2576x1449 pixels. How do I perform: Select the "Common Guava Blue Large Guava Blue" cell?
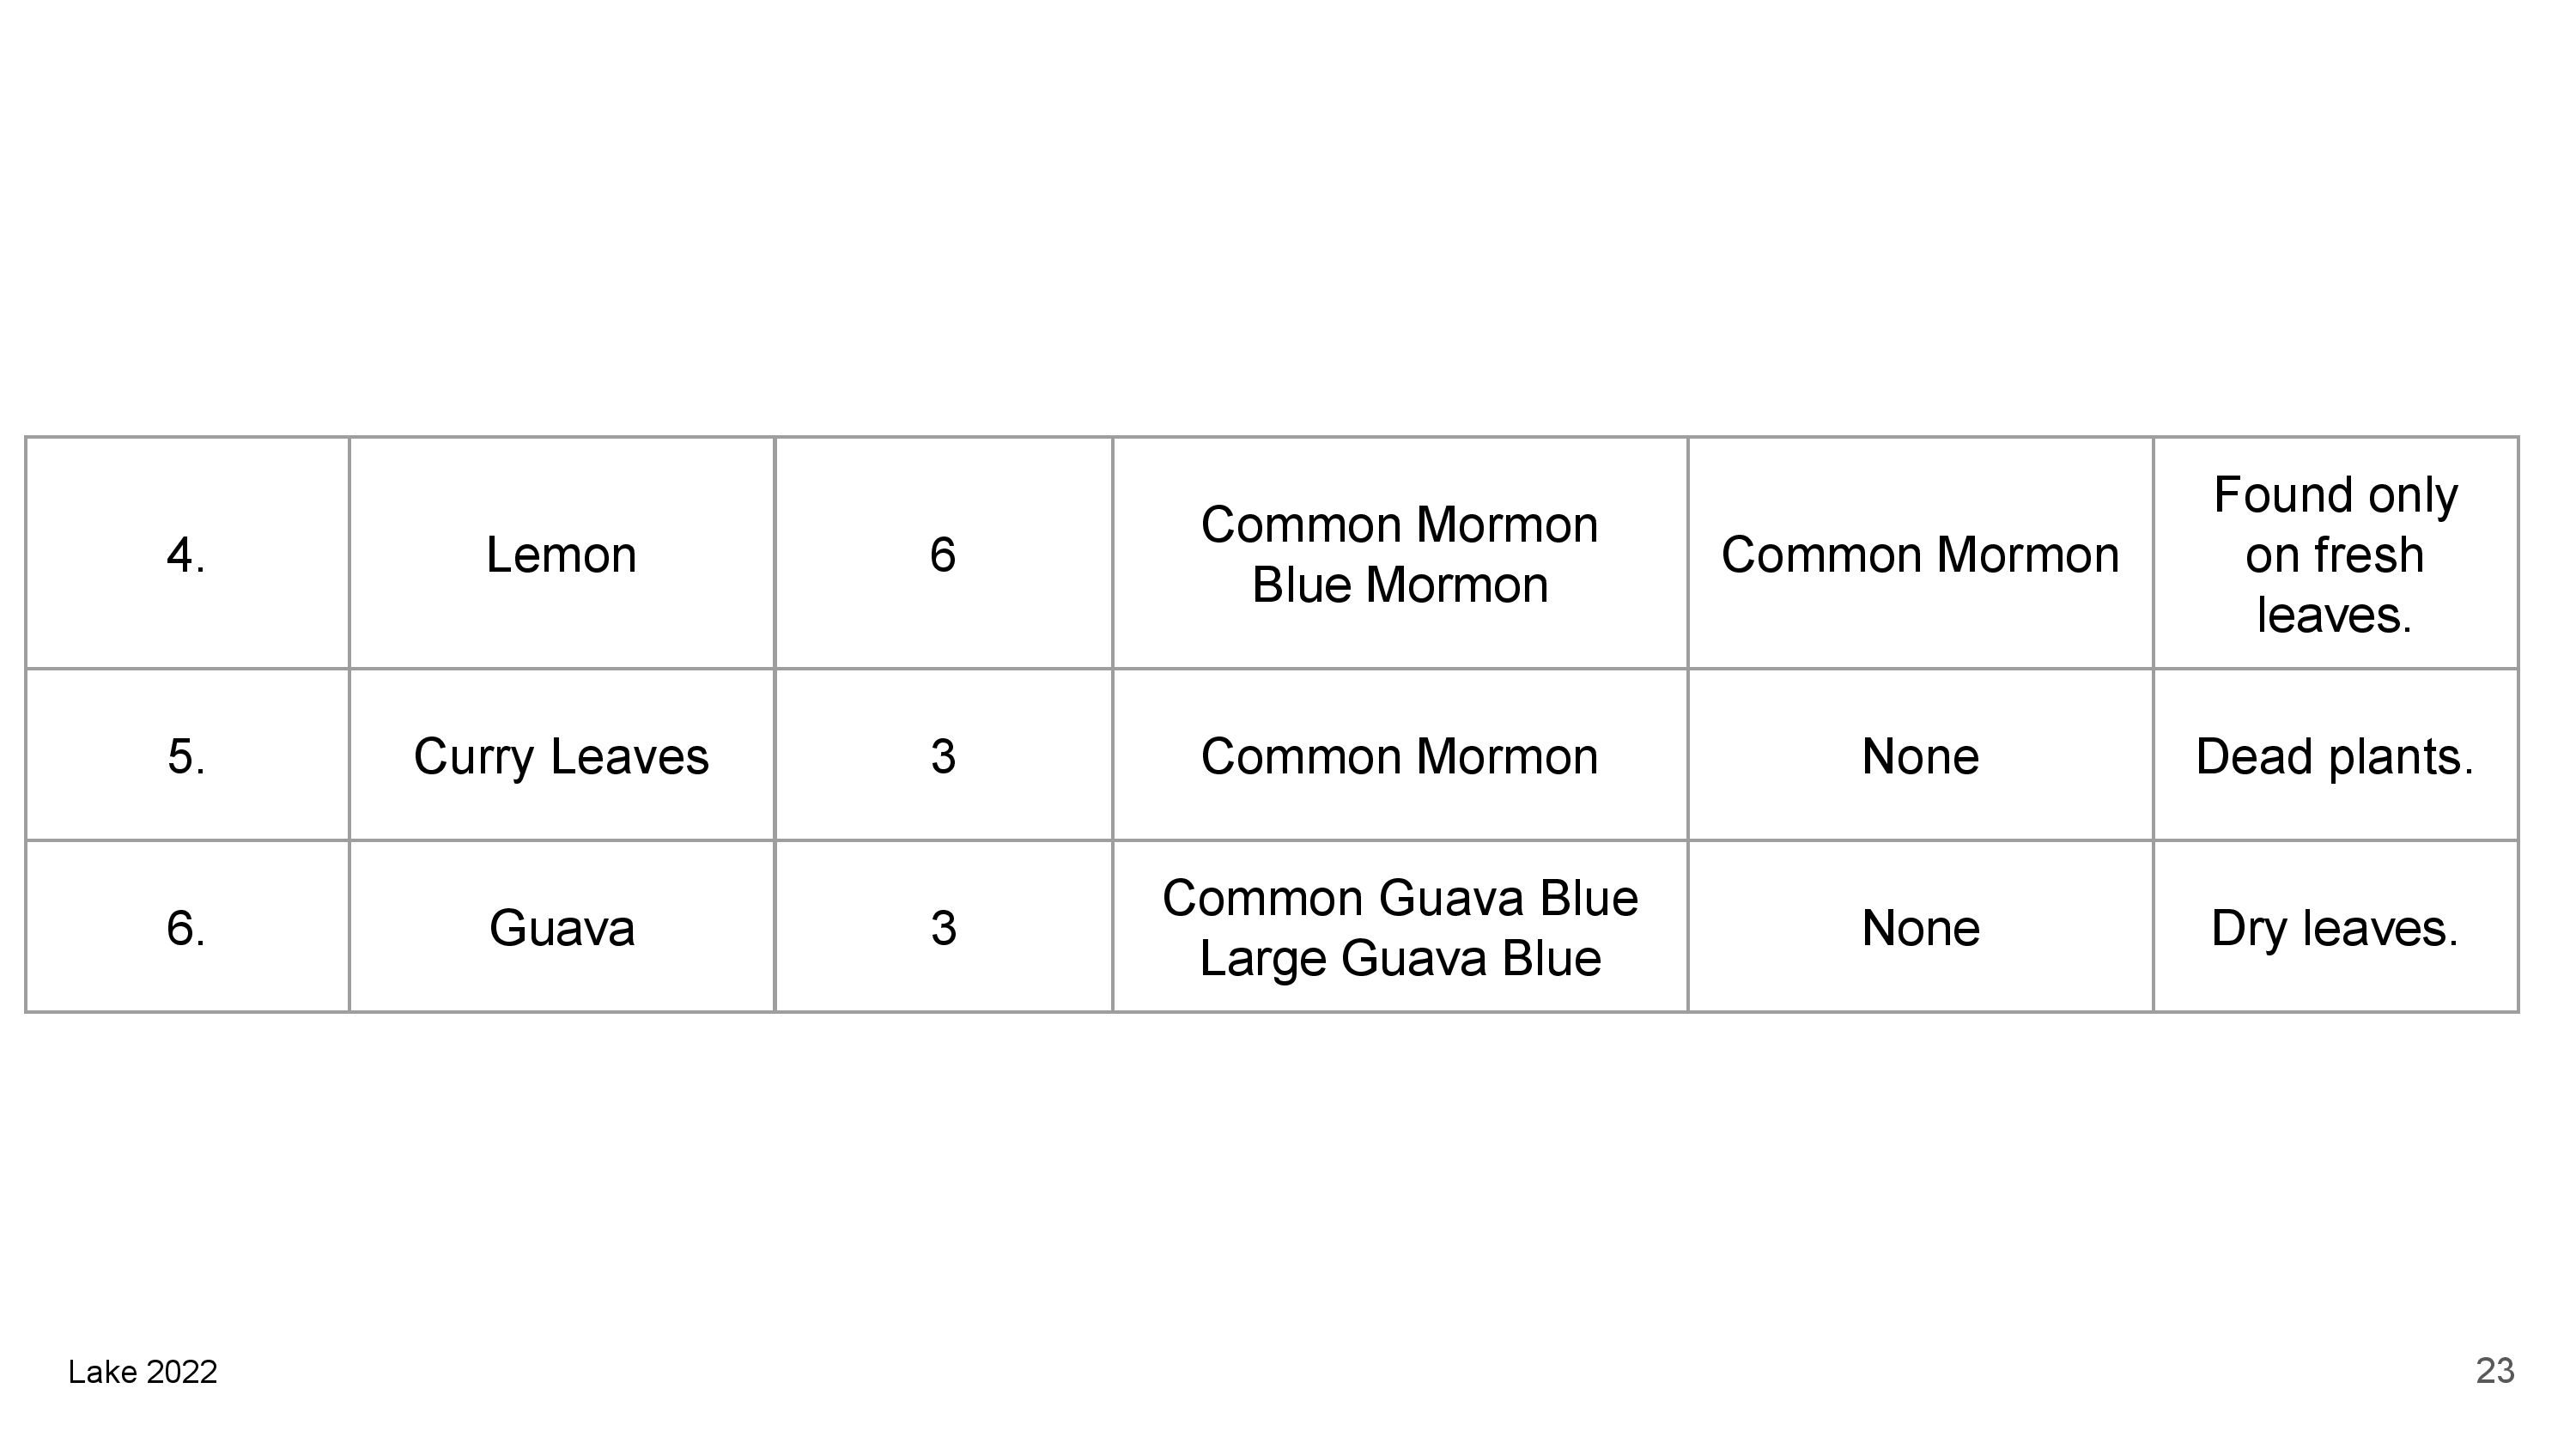coord(1399,929)
